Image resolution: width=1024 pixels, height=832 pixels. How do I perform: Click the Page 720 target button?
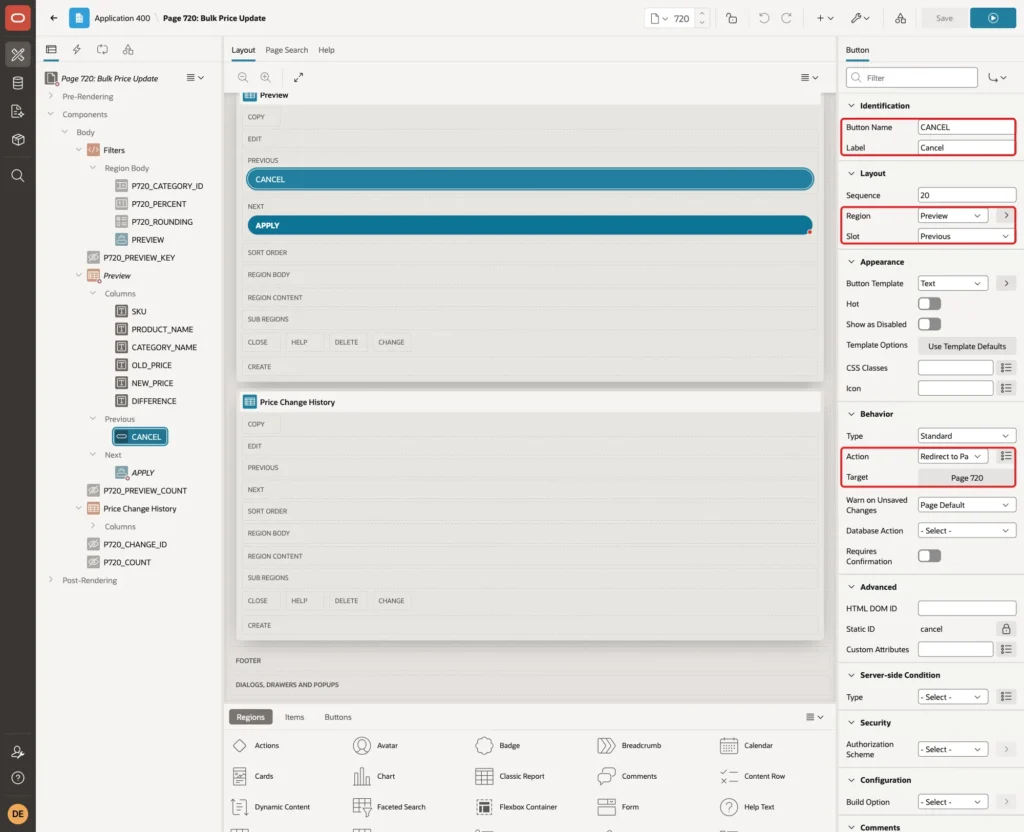click(967, 478)
